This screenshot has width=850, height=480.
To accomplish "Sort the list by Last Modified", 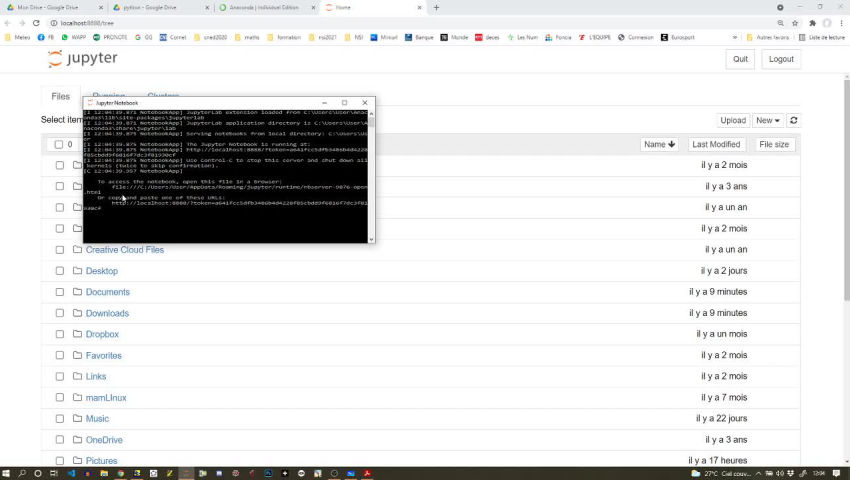I will [x=716, y=144].
